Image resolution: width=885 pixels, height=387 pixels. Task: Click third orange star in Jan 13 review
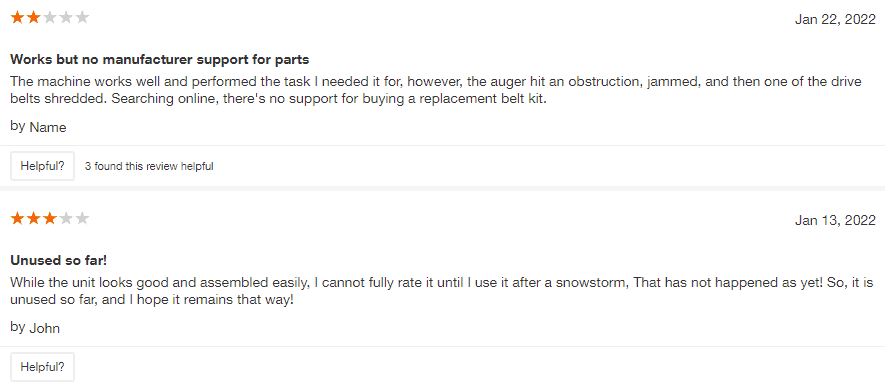[x=50, y=218]
